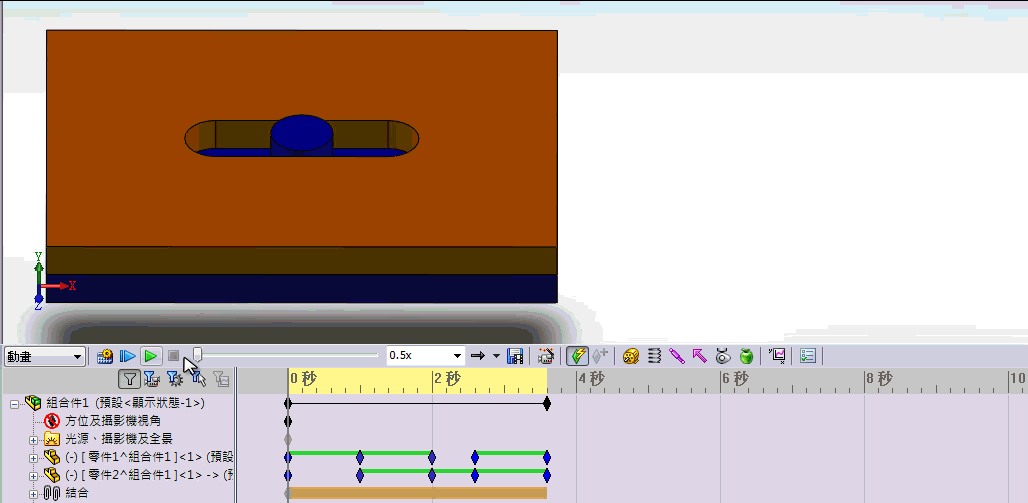Select the 零件2^組合件1 tree item
The width and height of the screenshot is (1028, 503).
coord(150,474)
